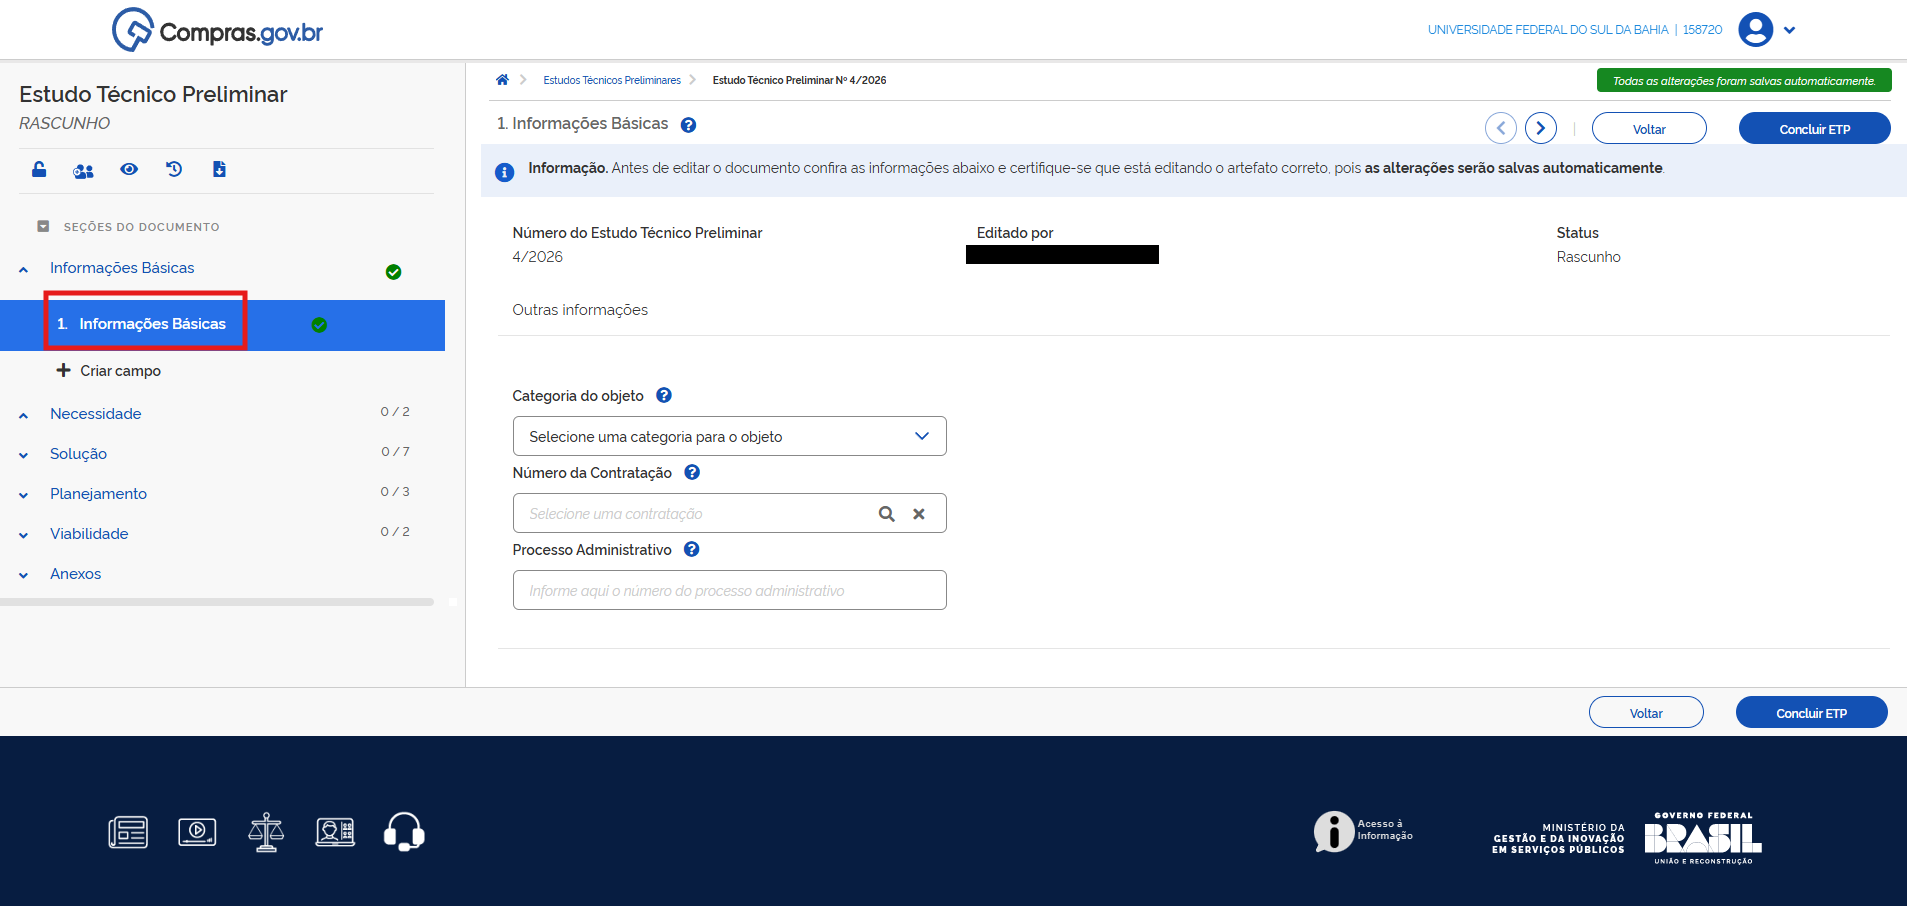Click the Processo Administrativo input field
This screenshot has width=1907, height=906.
click(x=729, y=590)
